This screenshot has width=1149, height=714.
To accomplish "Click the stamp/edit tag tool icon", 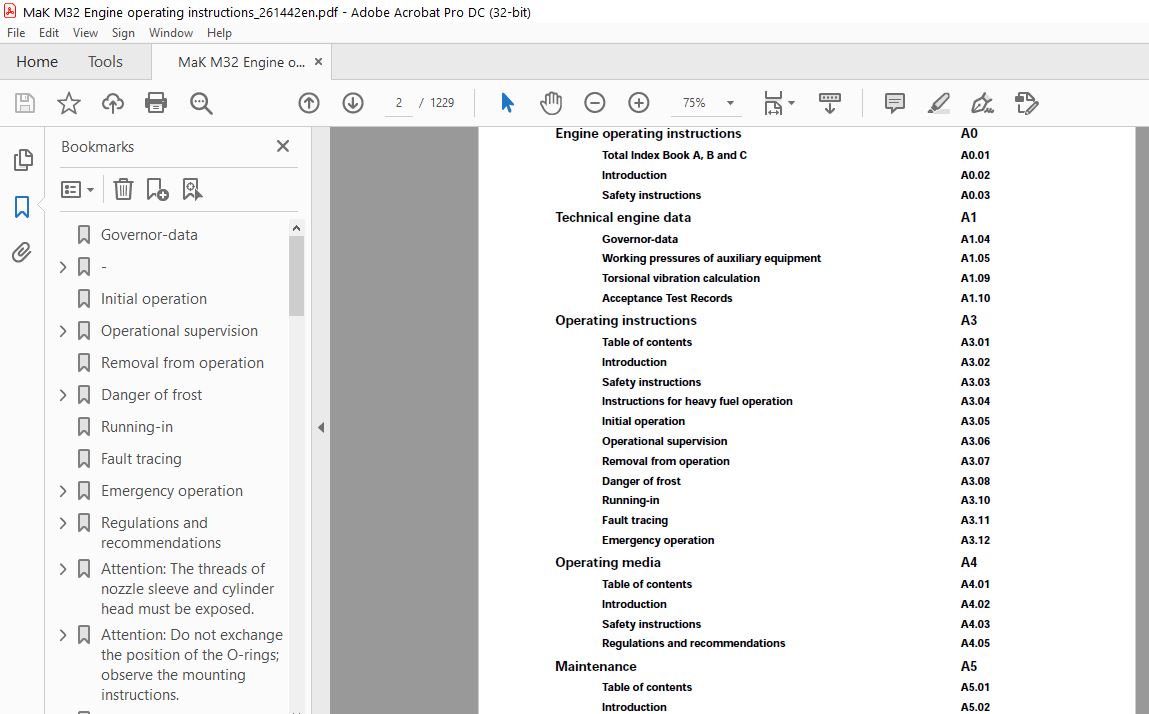I will (1027, 103).
